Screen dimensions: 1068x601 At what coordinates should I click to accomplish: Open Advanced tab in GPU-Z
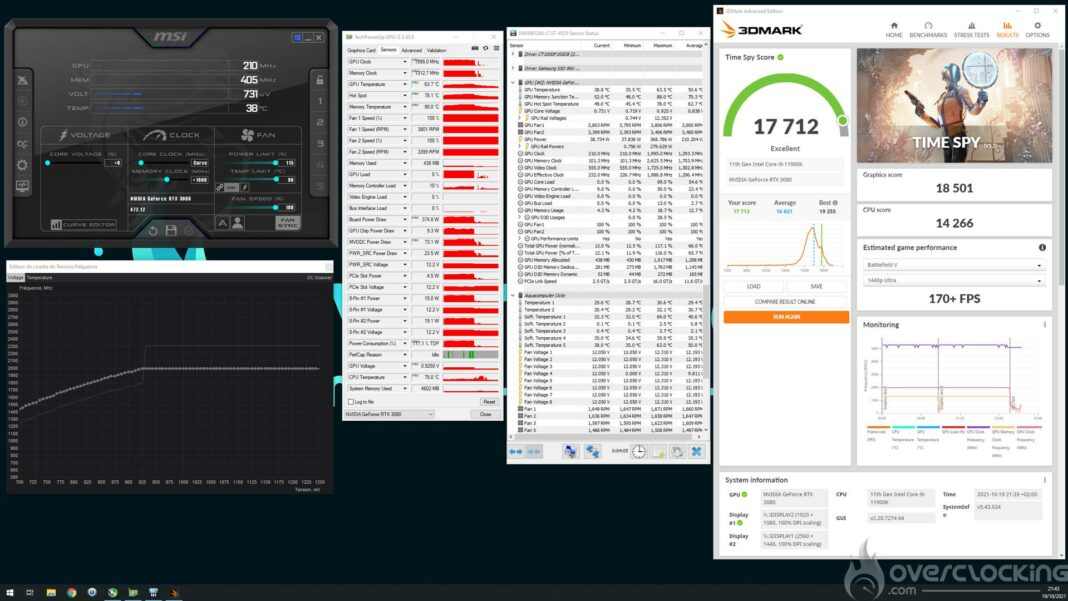(411, 50)
